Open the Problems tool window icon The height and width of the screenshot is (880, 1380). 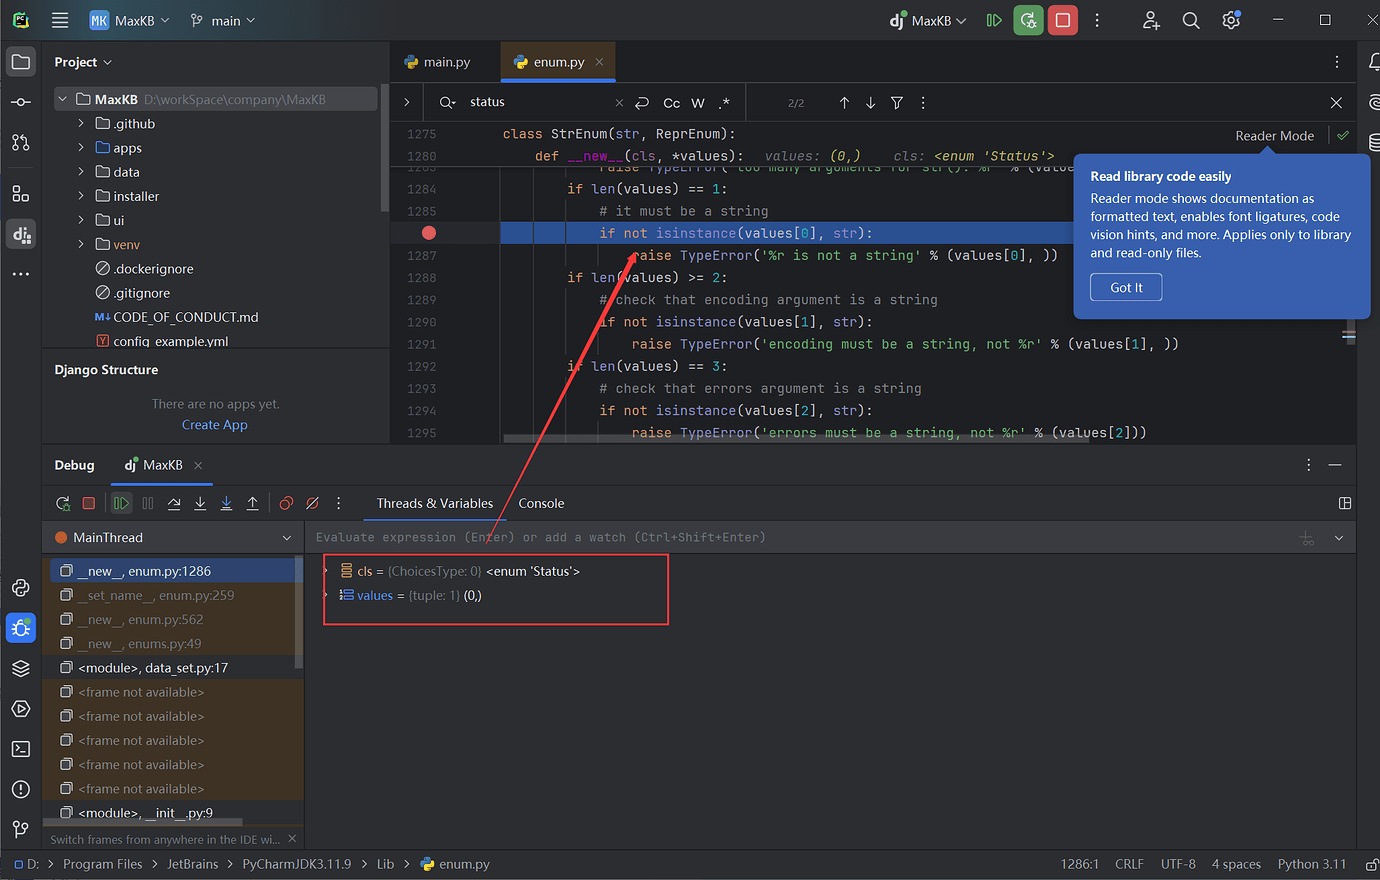[21, 789]
